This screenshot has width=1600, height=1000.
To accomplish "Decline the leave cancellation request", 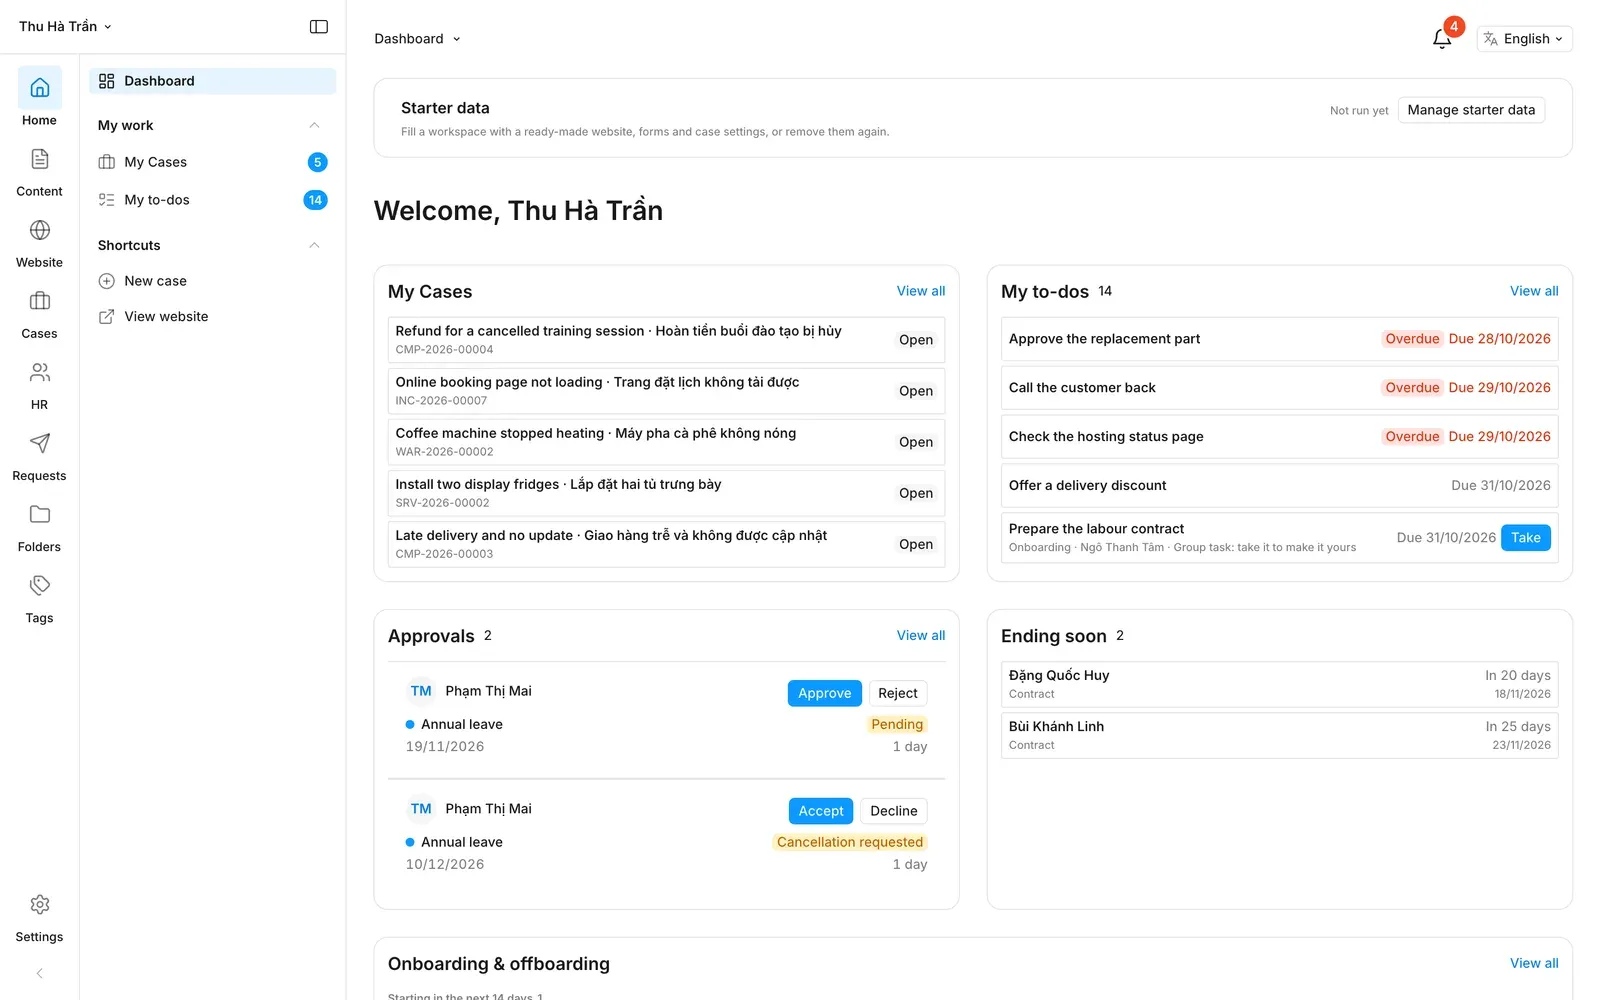I will [894, 811].
